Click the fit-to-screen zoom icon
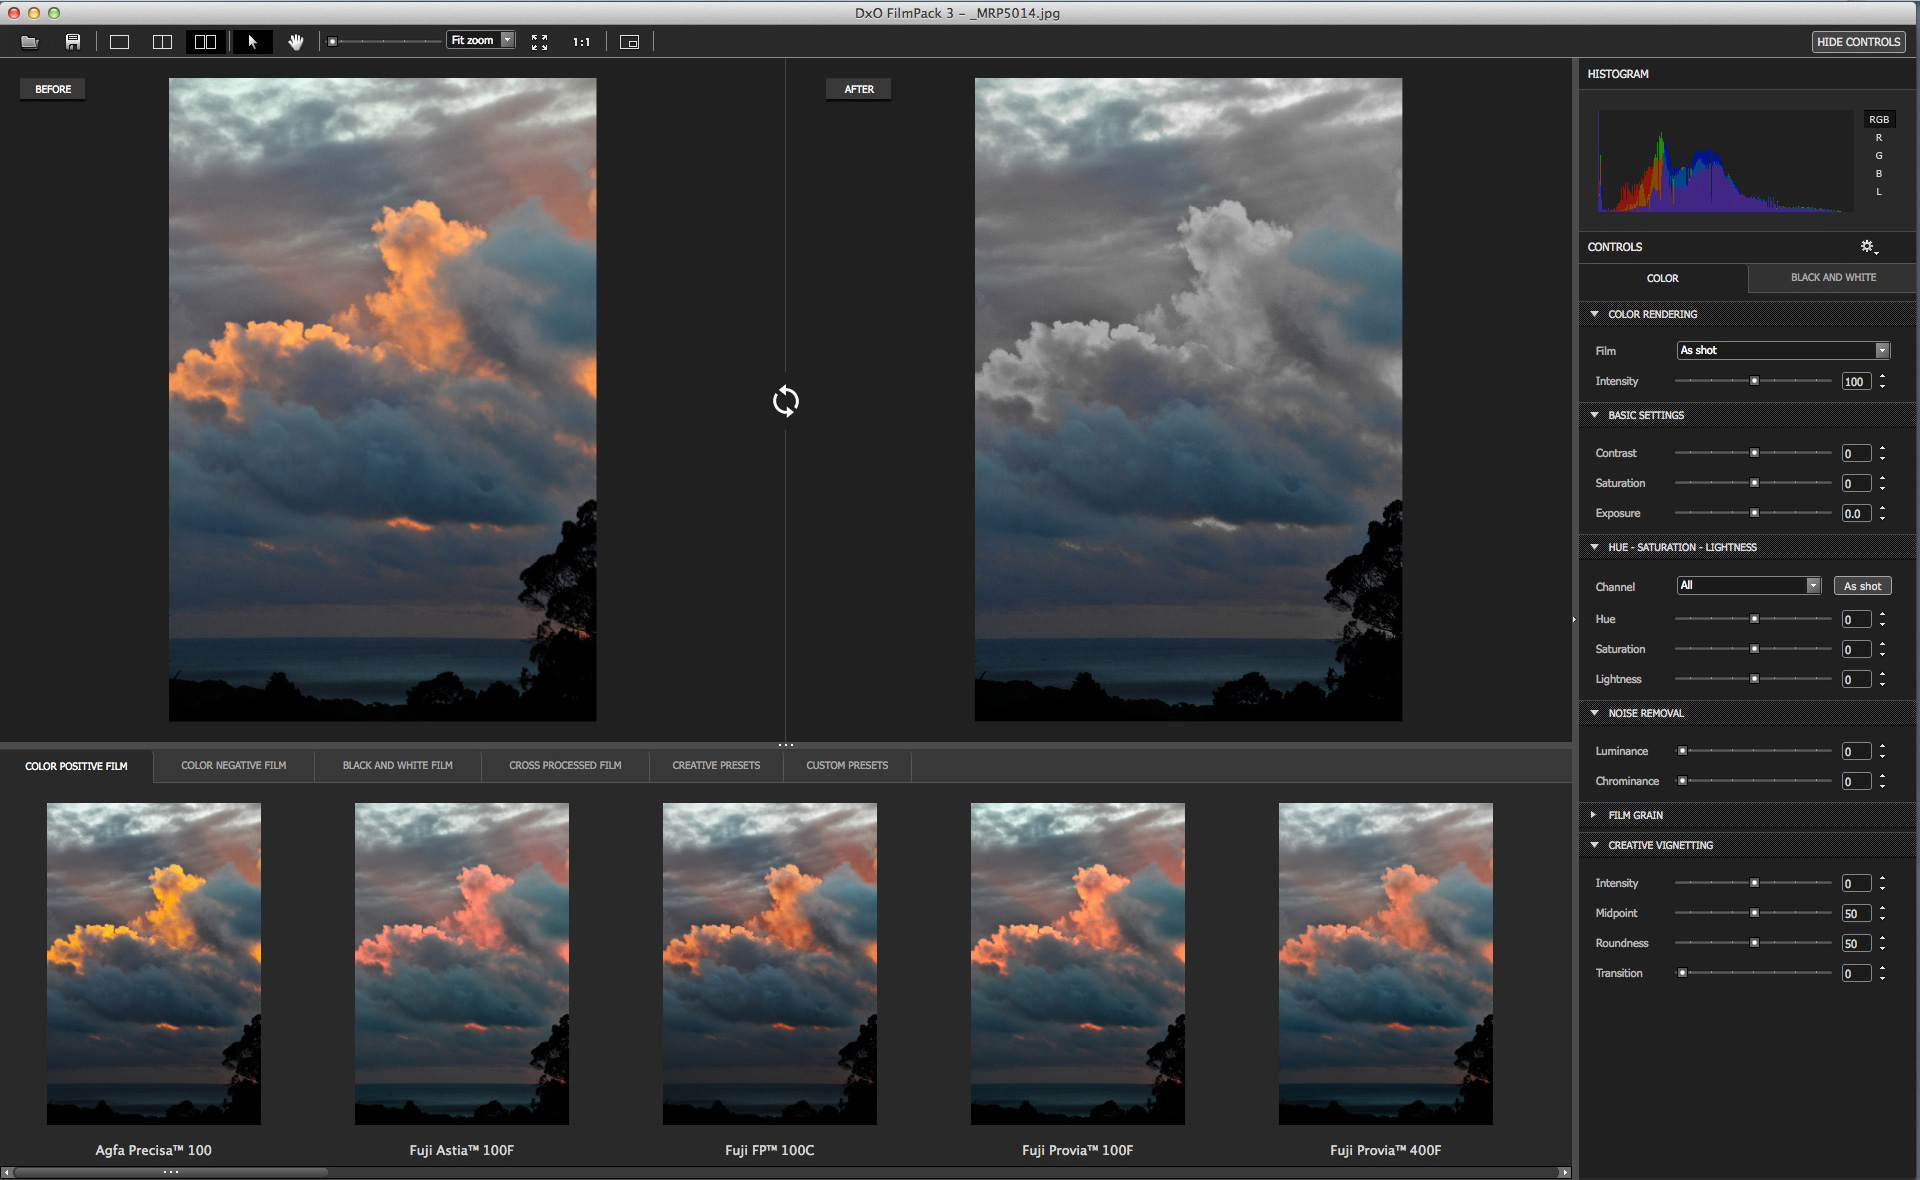Viewport: 1920px width, 1180px height. pos(540,42)
